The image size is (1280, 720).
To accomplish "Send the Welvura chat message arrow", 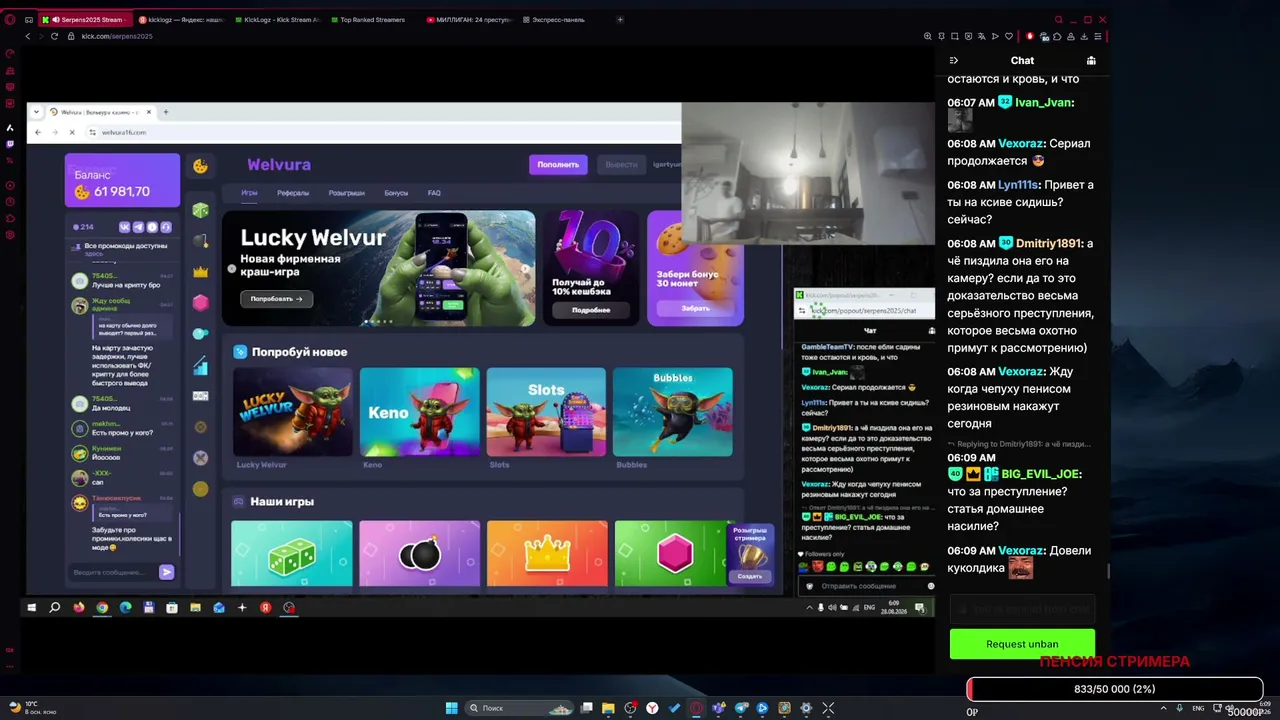I will (166, 572).
